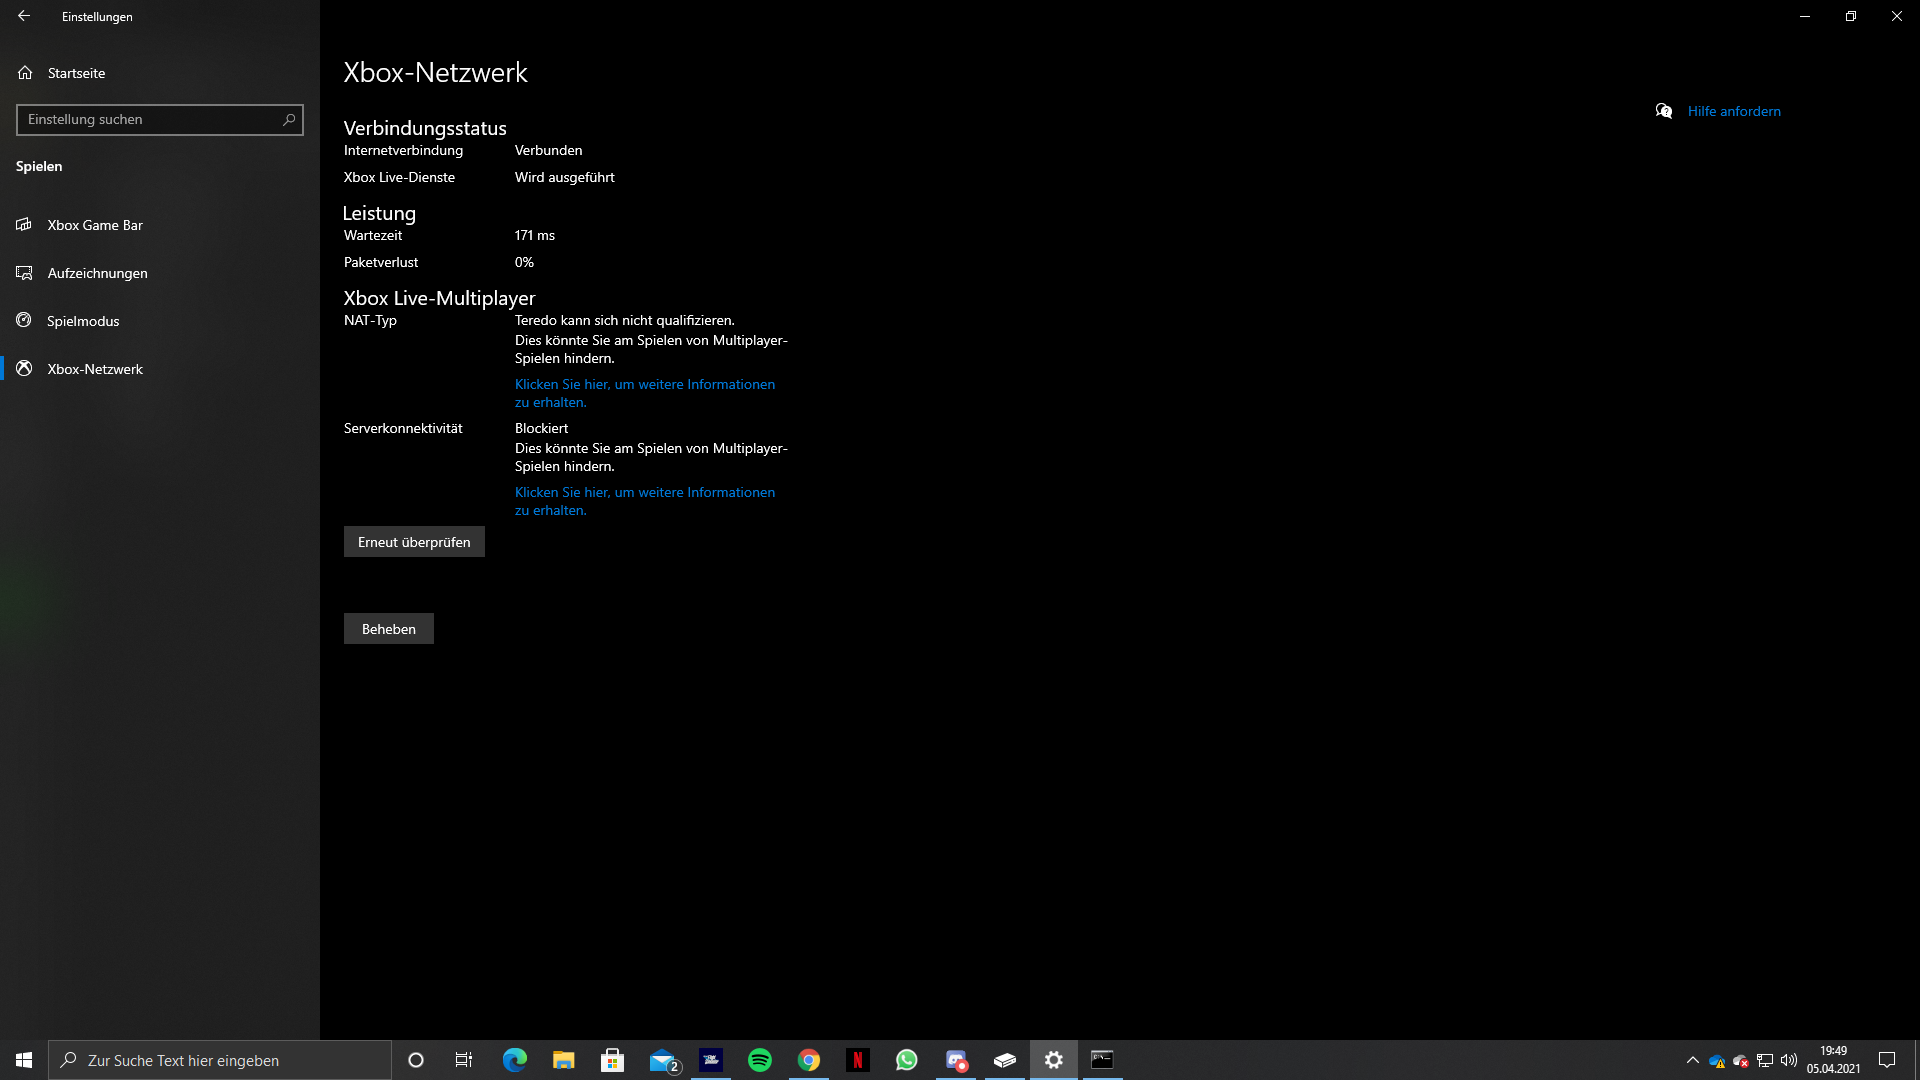The height and width of the screenshot is (1080, 1920).
Task: Open the Xbox Game Bar settings page
Action: tap(160, 225)
